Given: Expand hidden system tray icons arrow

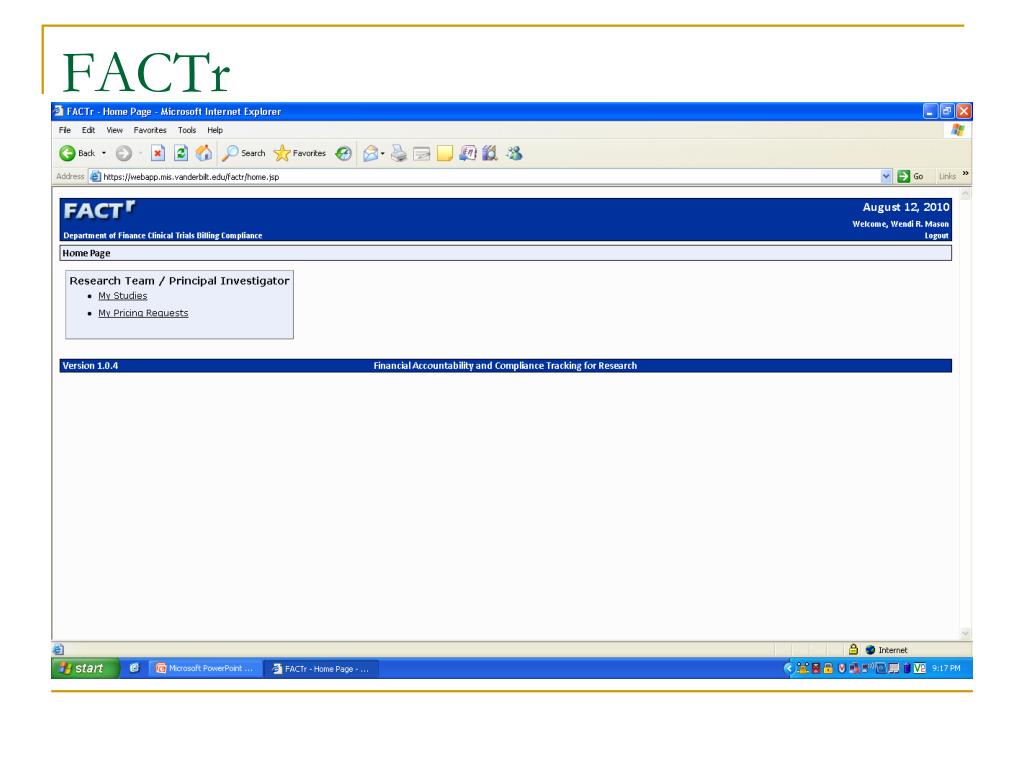Looking at the screenshot, I should (789, 668).
